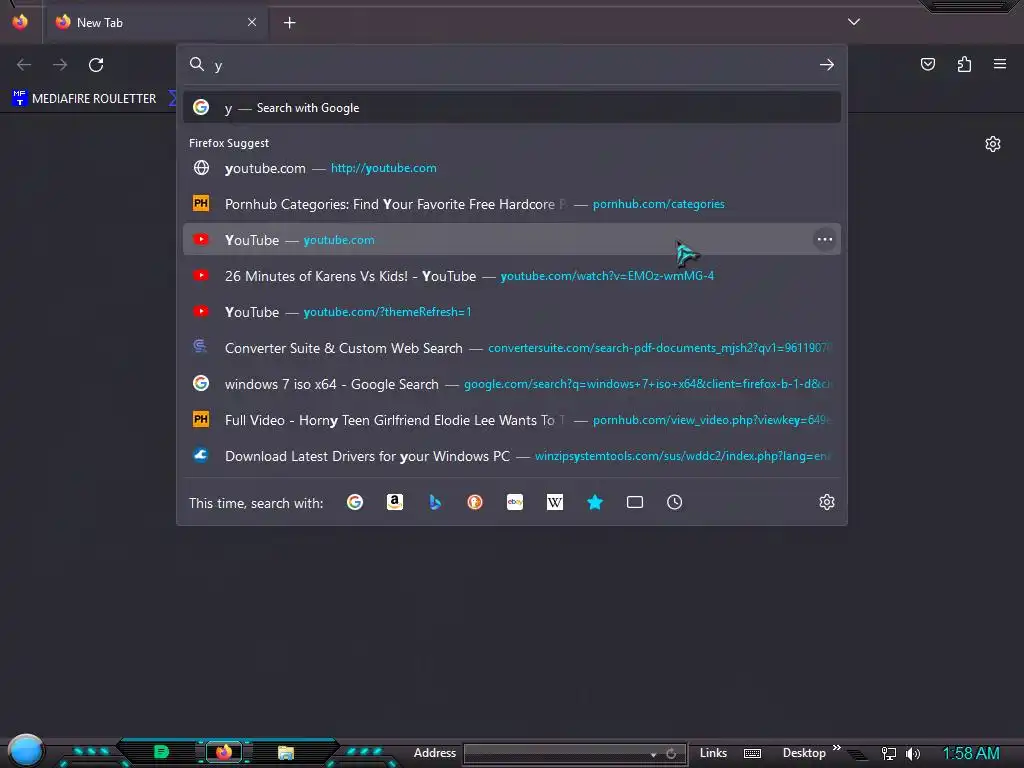Click the 1:58 AM clock

pos(971,754)
